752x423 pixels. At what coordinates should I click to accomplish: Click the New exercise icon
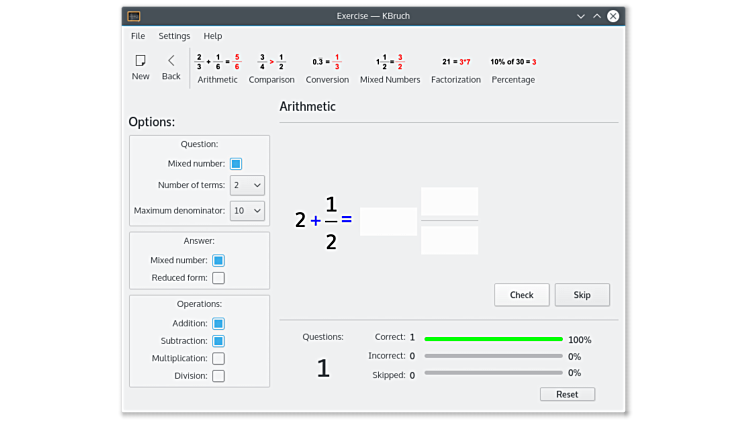(140, 66)
